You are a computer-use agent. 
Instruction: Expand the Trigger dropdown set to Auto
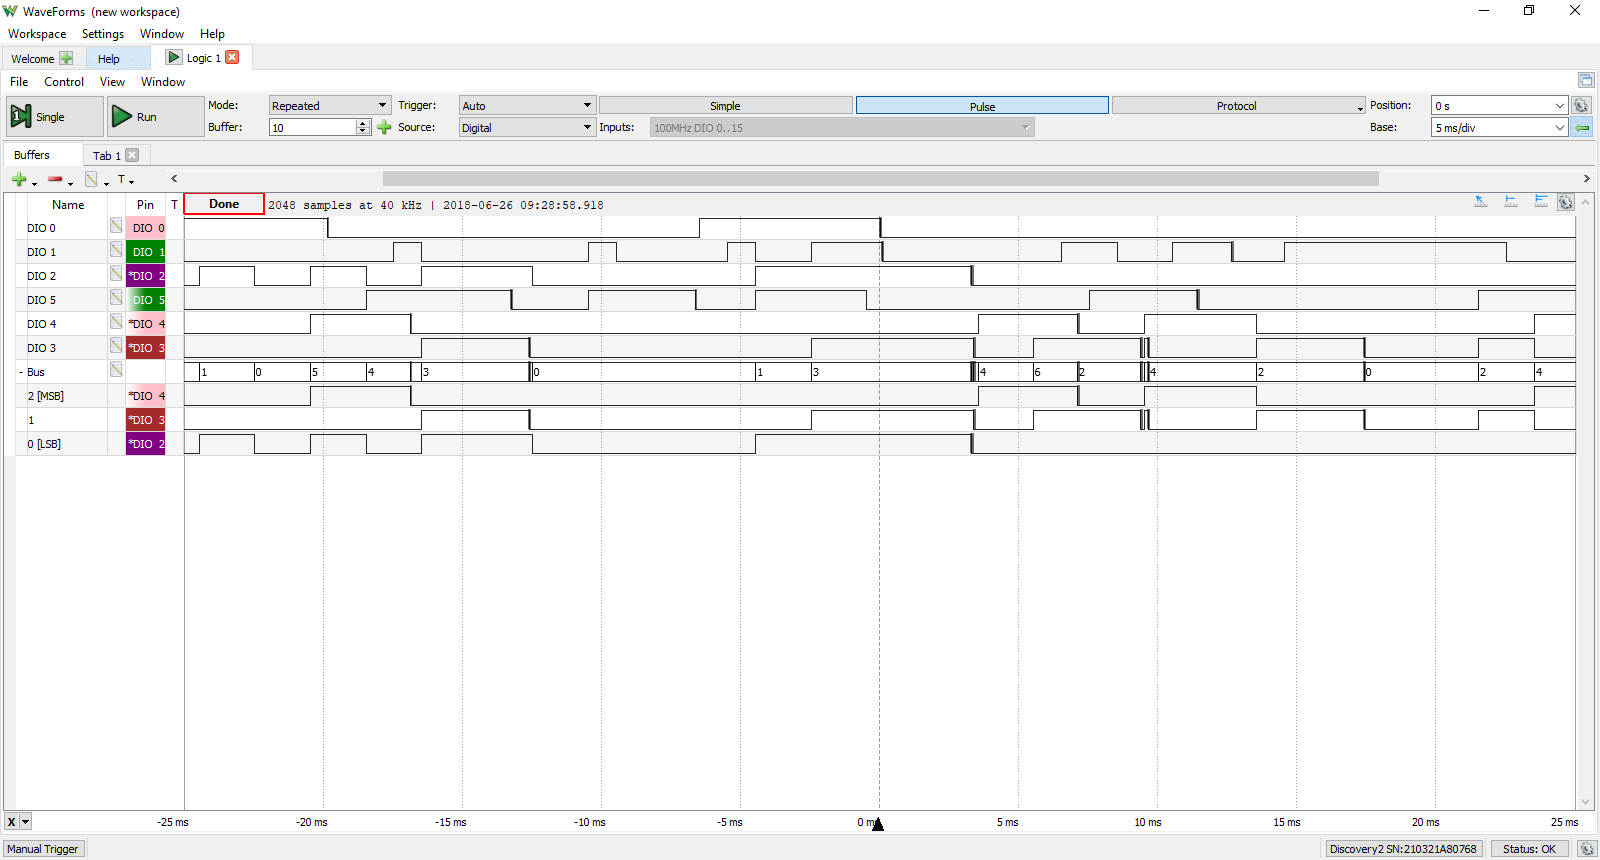[x=527, y=105]
